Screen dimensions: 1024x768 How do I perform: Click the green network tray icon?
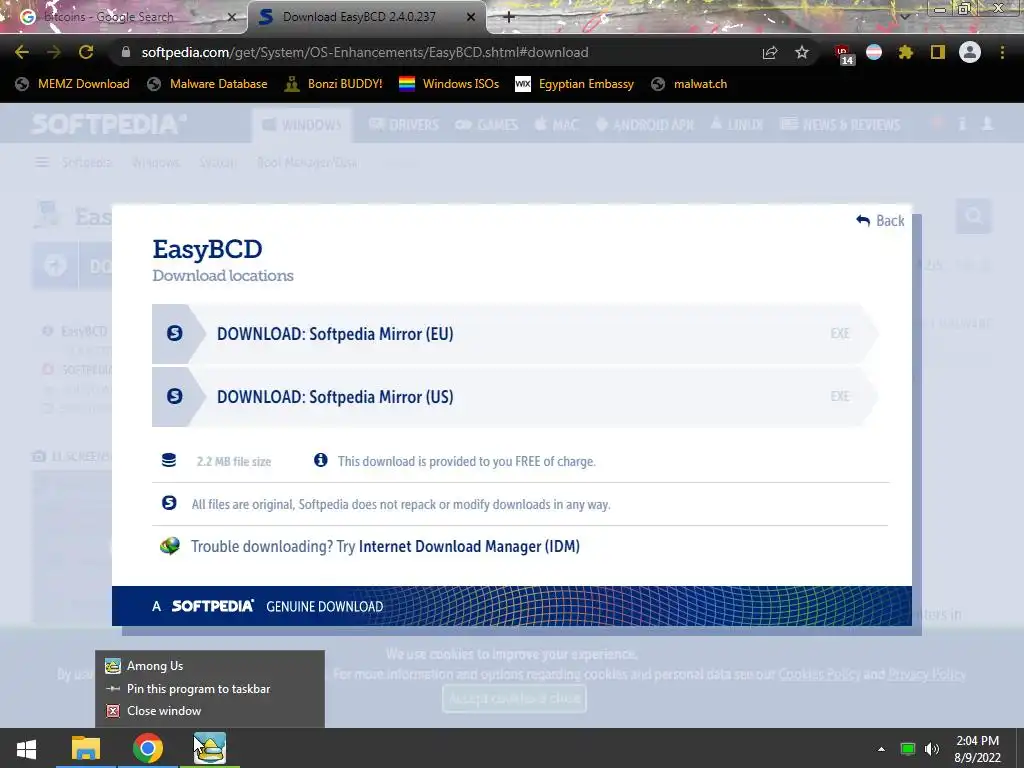pos(907,749)
